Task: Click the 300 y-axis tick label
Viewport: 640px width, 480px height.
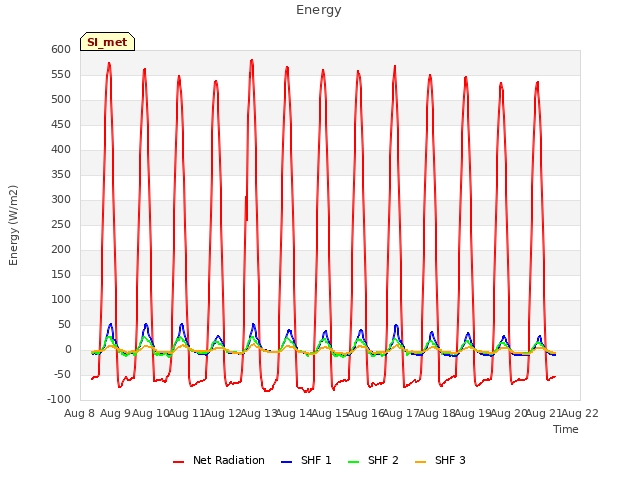Action: (x=61, y=200)
